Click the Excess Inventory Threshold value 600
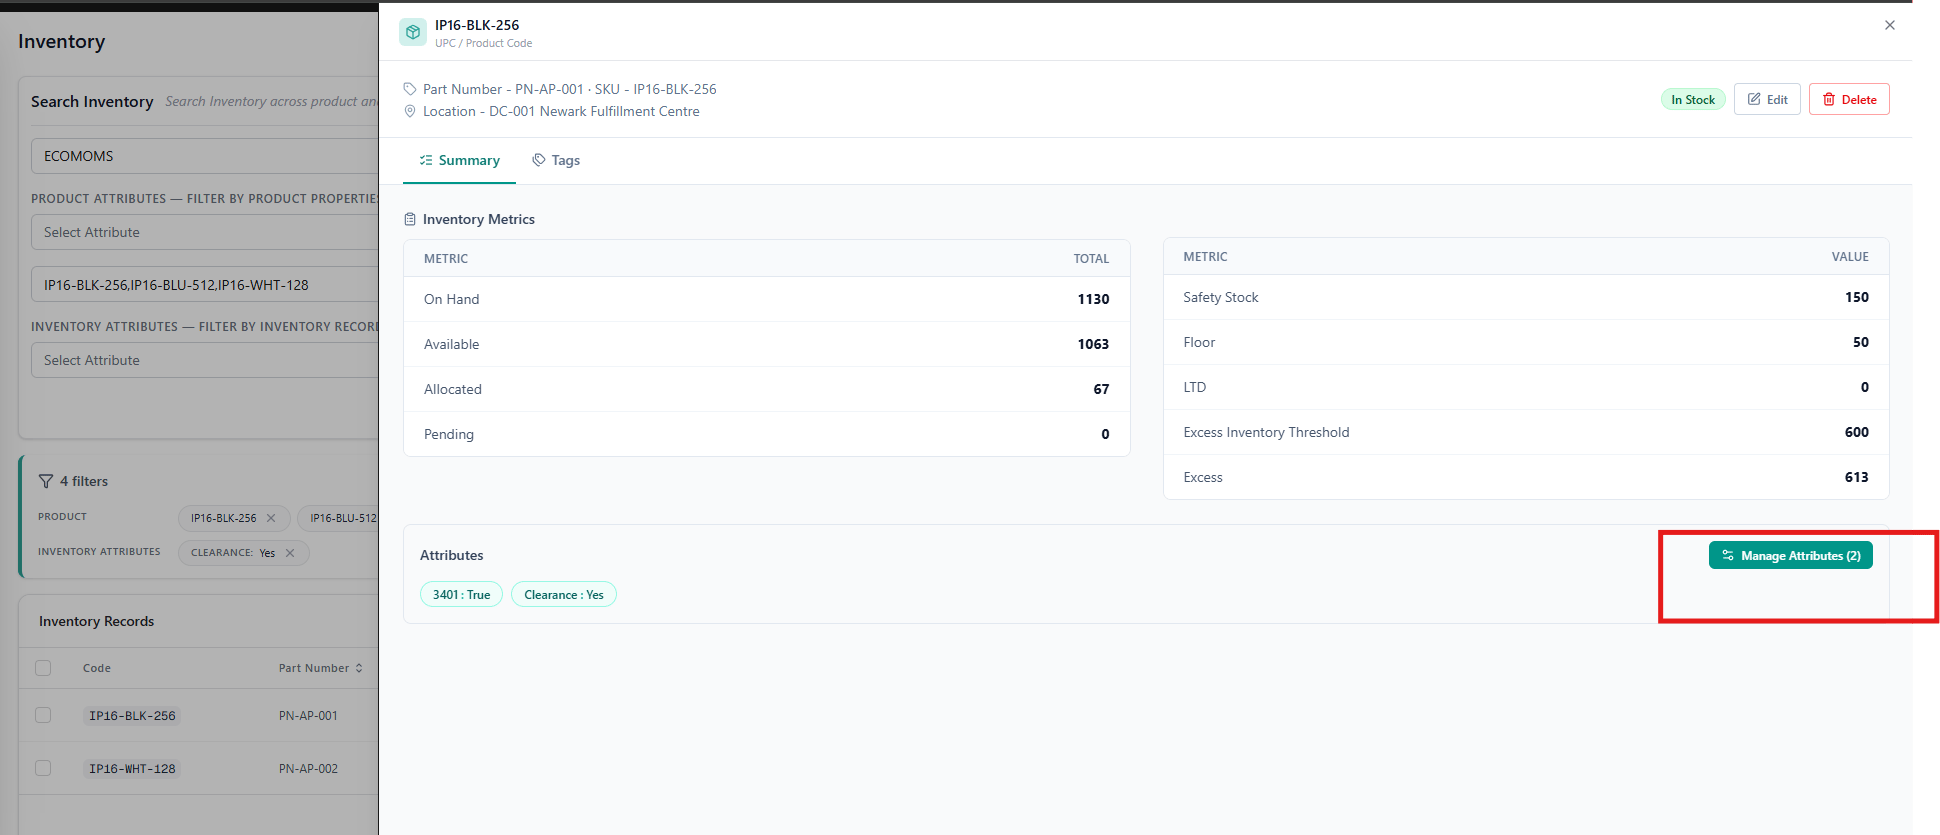The height and width of the screenshot is (835, 1940). click(x=1857, y=432)
